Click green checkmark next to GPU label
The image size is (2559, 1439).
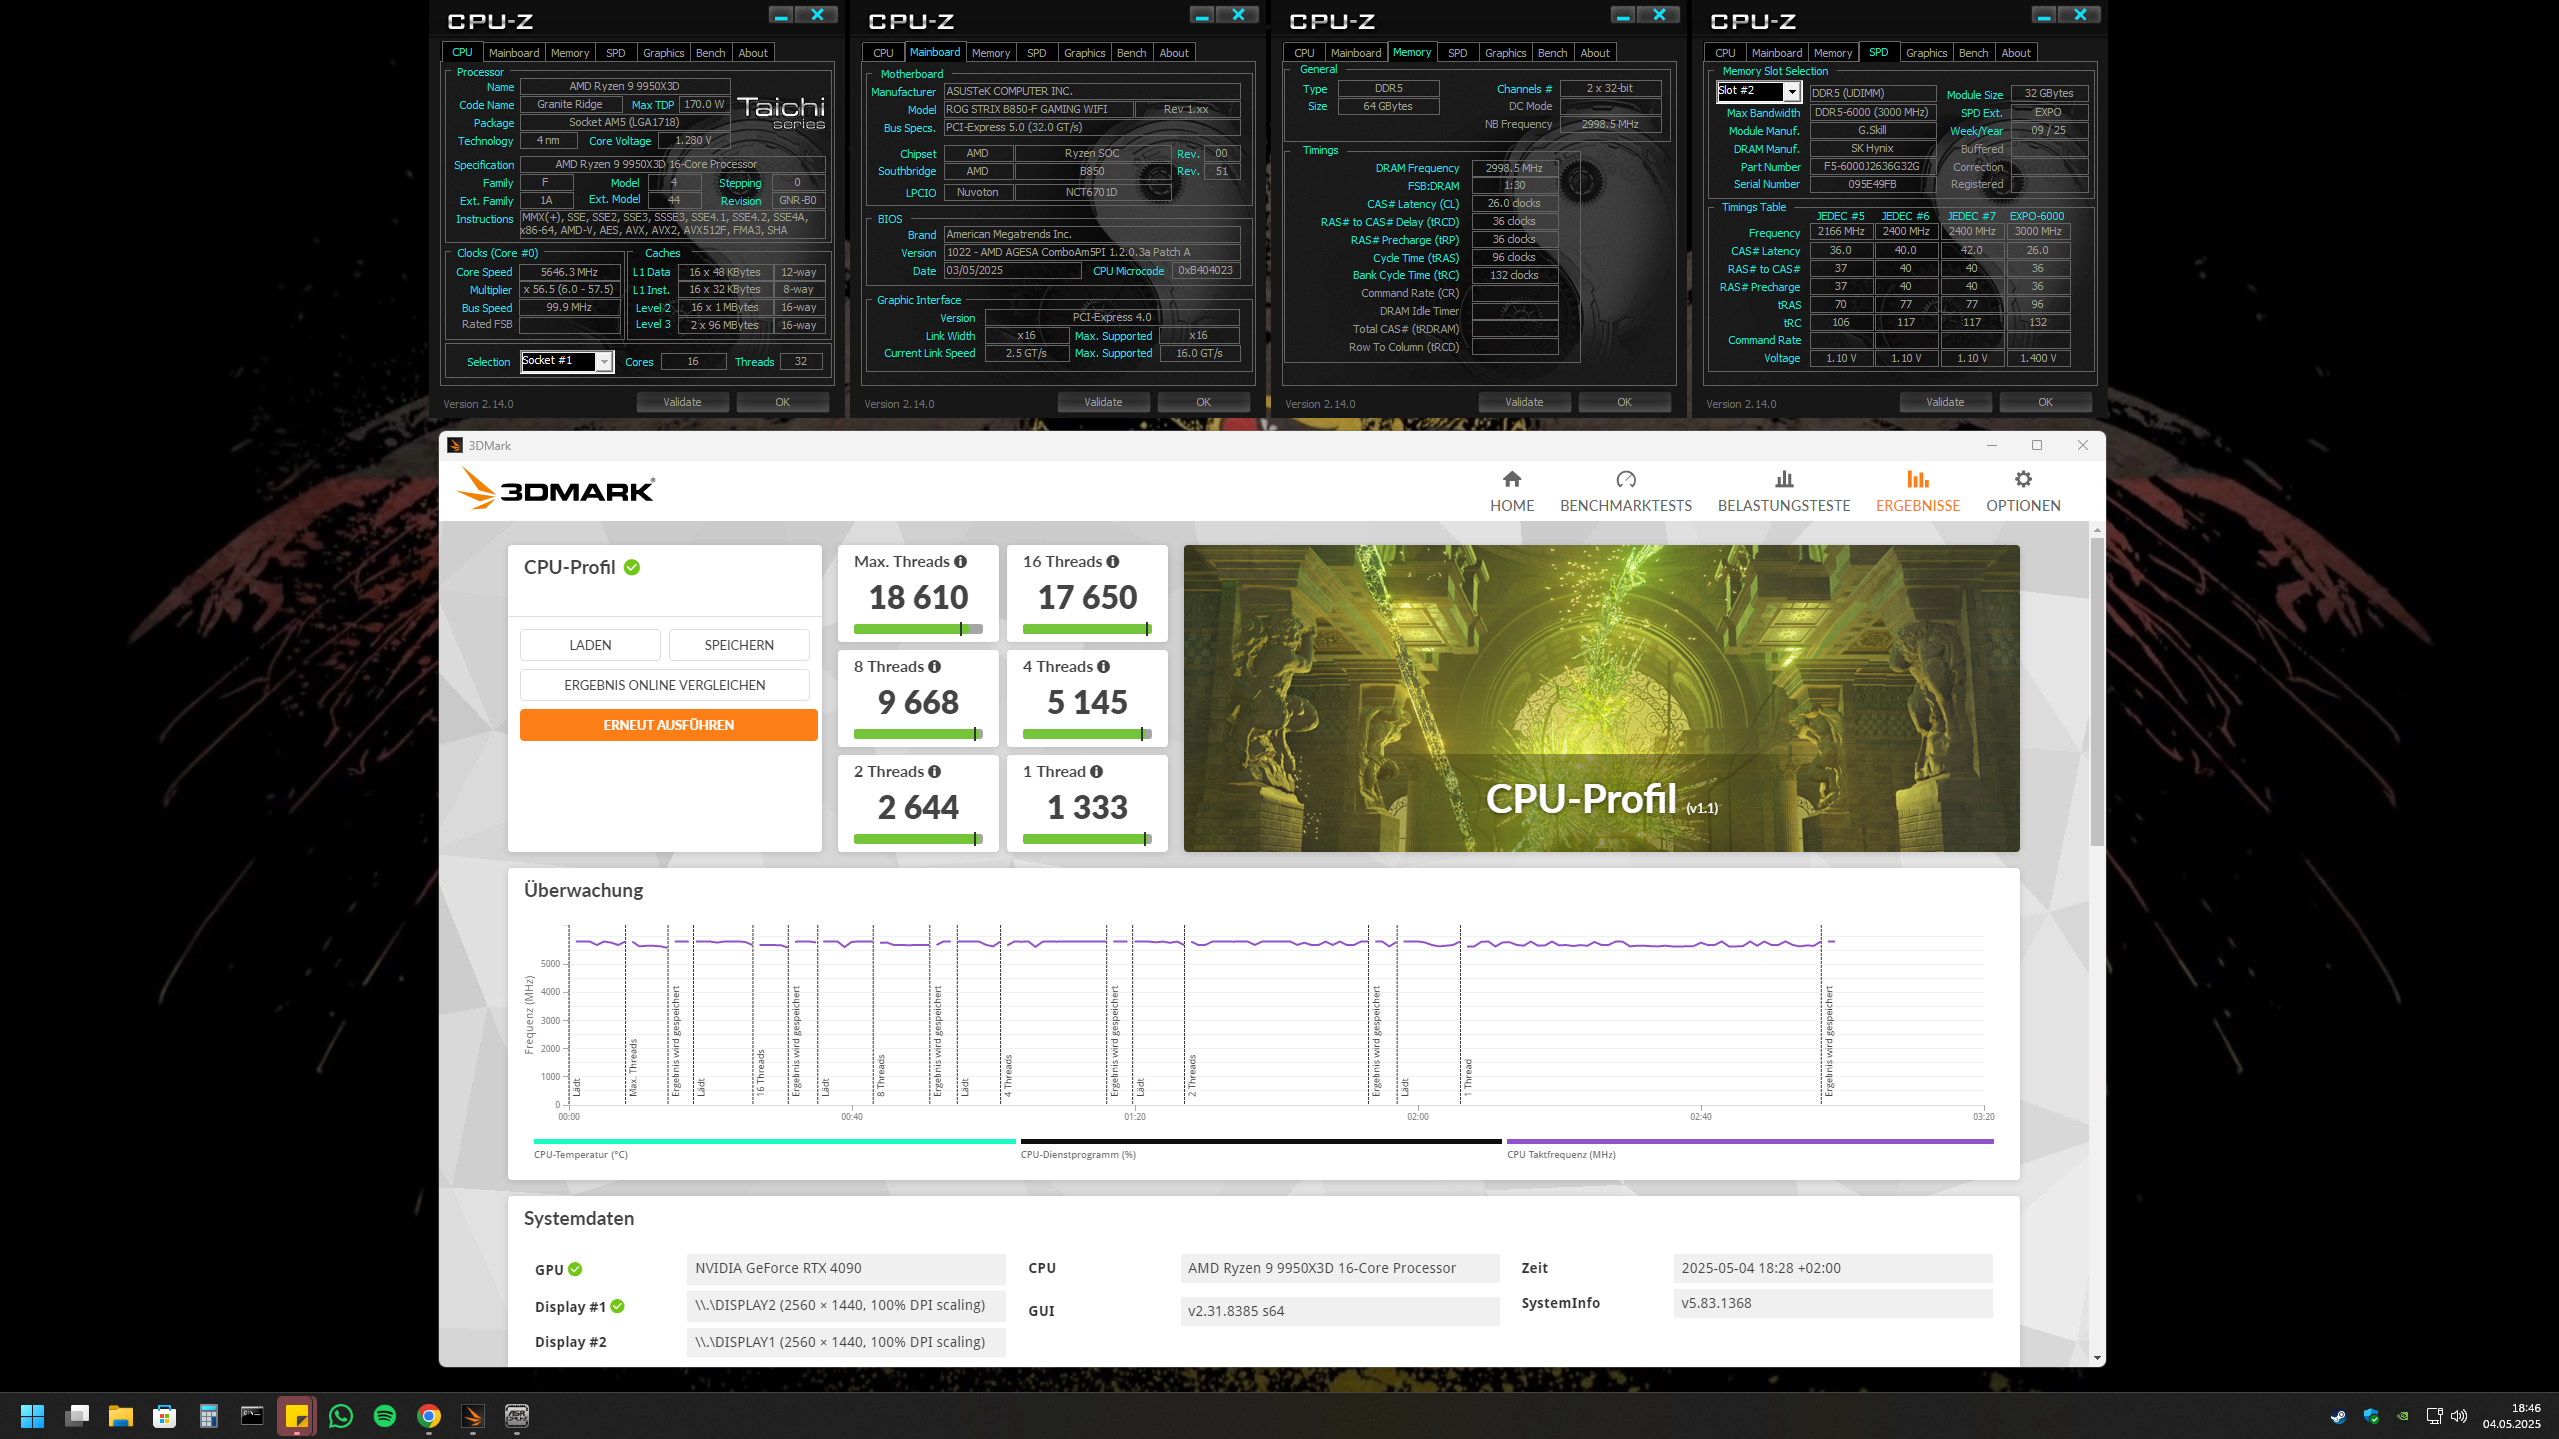click(575, 1269)
